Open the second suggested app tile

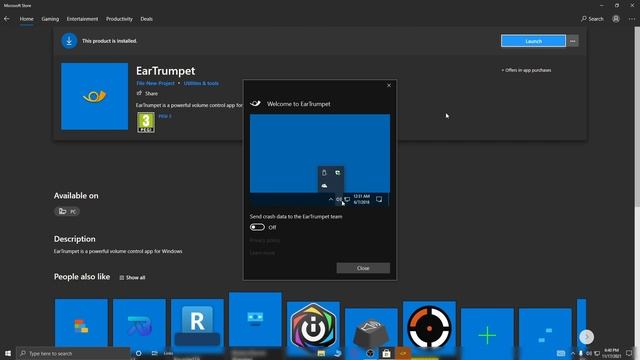139,323
